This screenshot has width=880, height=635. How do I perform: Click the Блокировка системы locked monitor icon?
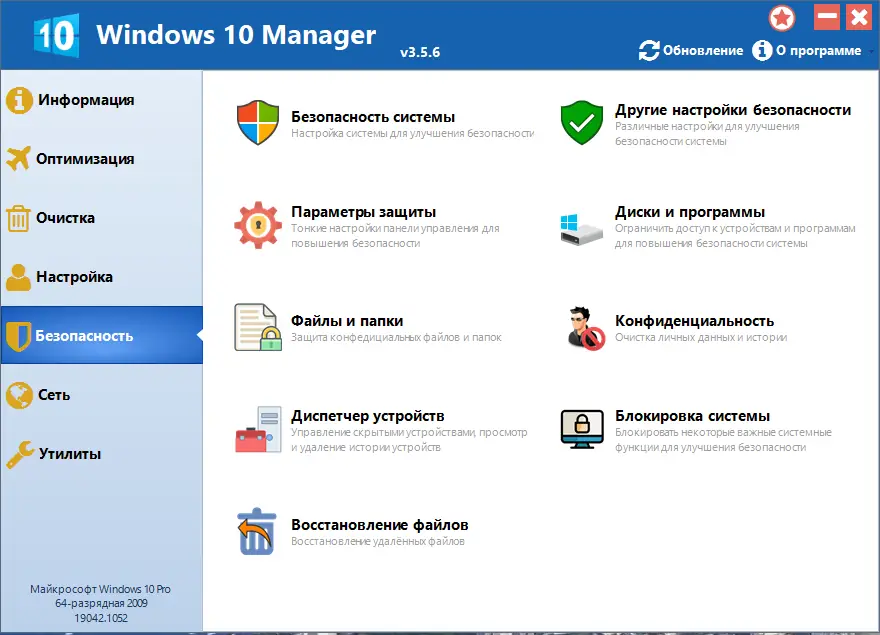[x=582, y=429]
